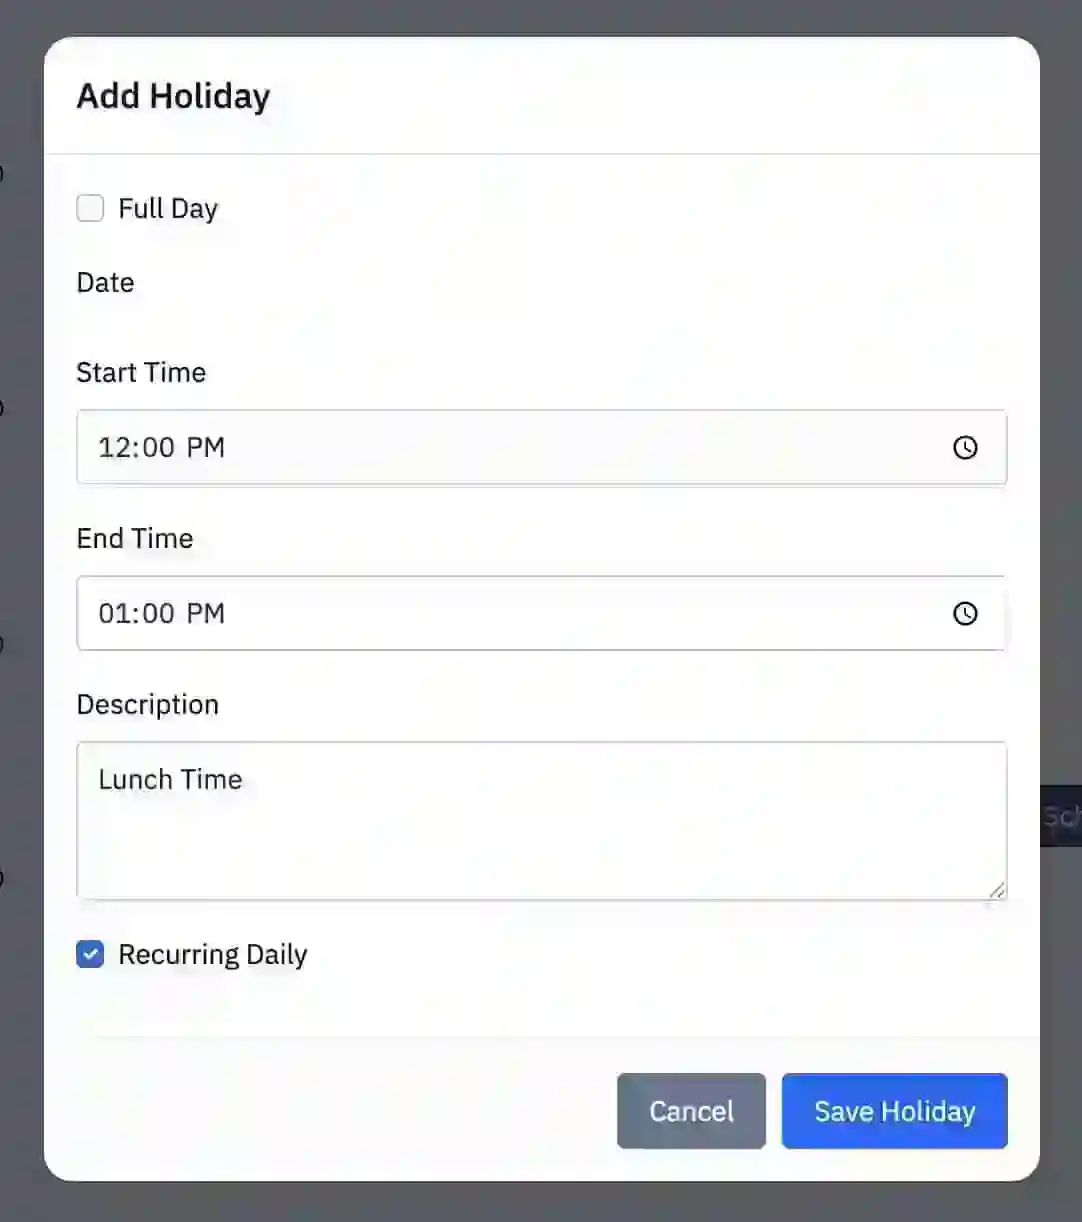1082x1222 pixels.
Task: Grab the Description textarea resize handle
Action: [997, 890]
